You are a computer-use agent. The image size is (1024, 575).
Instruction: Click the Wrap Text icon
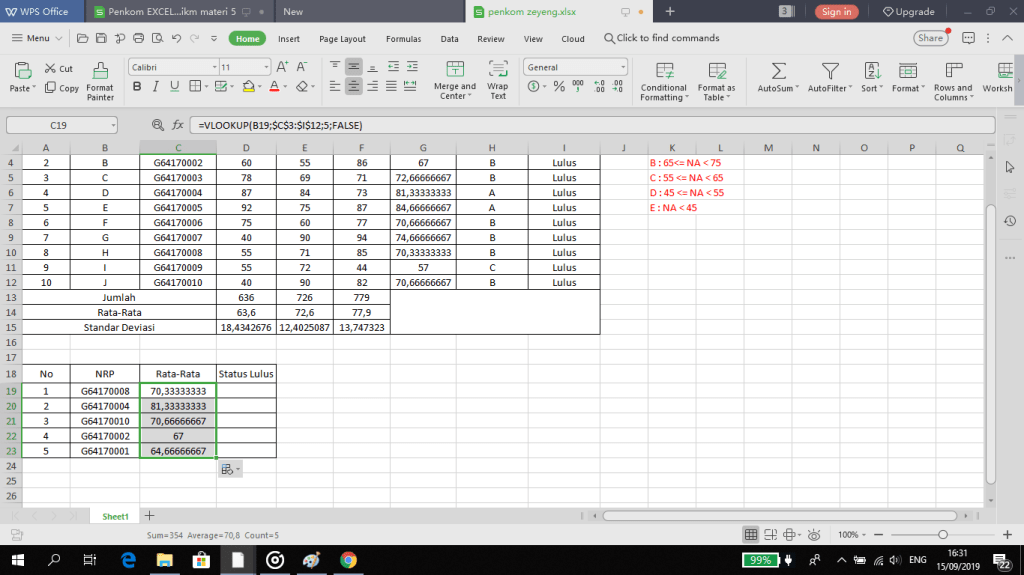498,70
